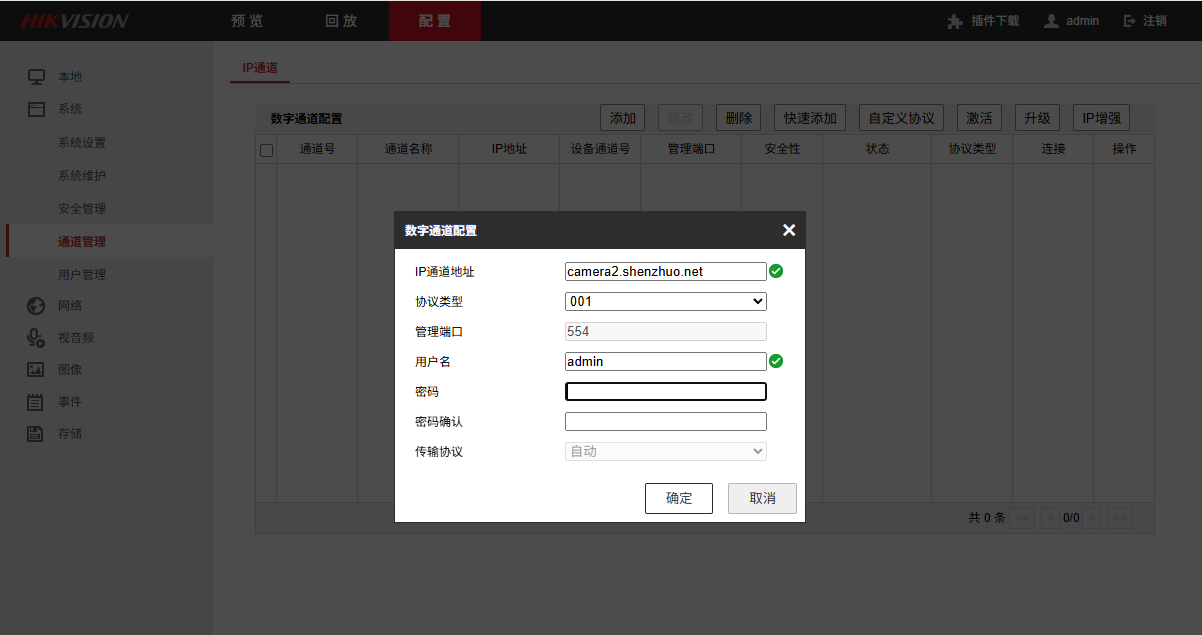Click the 插件下载 puzzle-piece icon
This screenshot has width=1202, height=635.
pos(955,21)
